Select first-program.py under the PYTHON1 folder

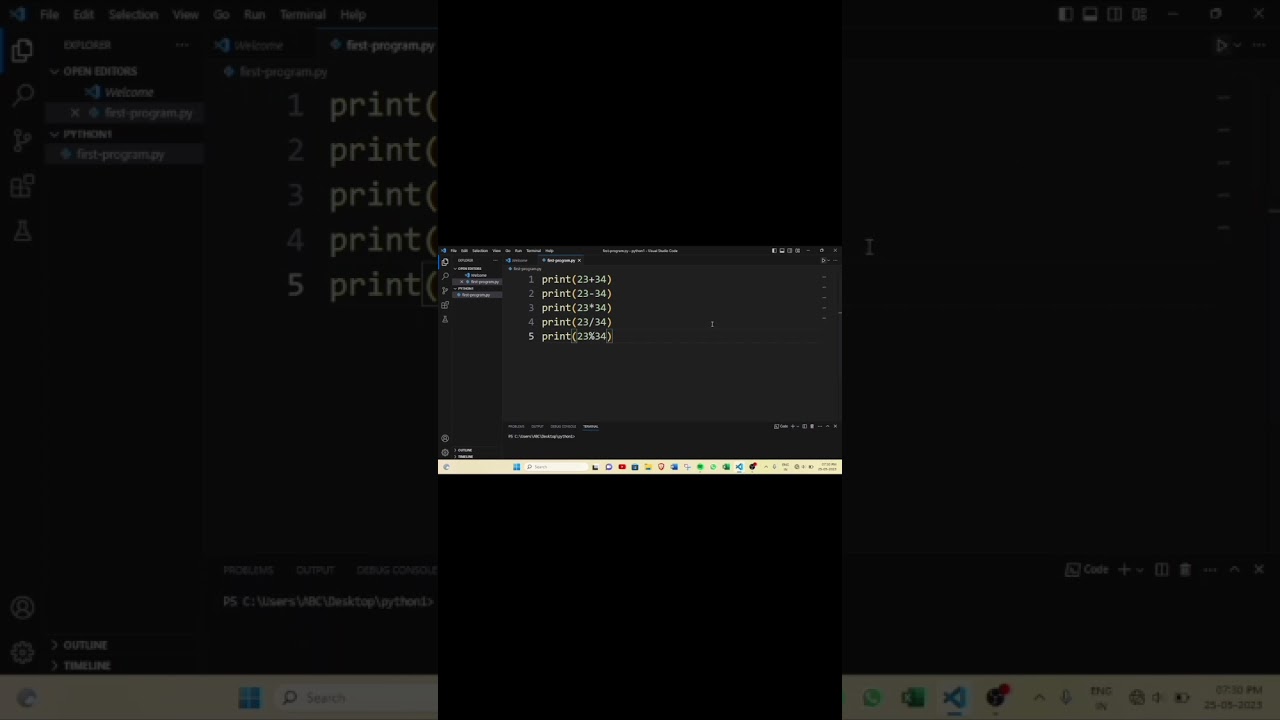(x=477, y=295)
